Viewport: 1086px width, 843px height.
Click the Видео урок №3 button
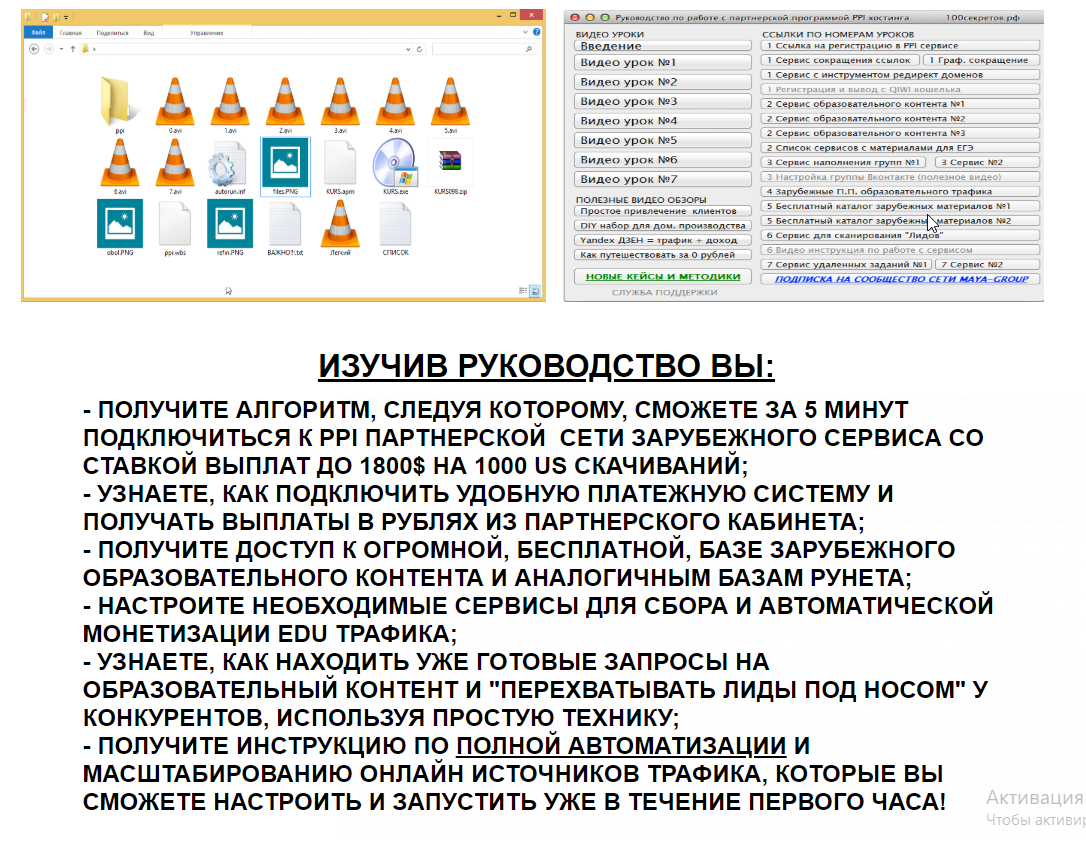[x=662, y=101]
